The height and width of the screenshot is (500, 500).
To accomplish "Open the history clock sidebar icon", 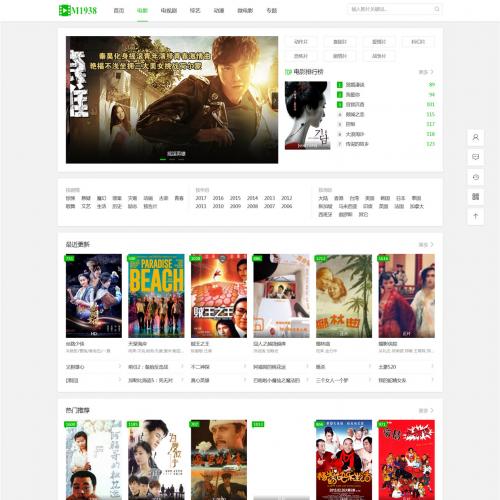I will 476,177.
